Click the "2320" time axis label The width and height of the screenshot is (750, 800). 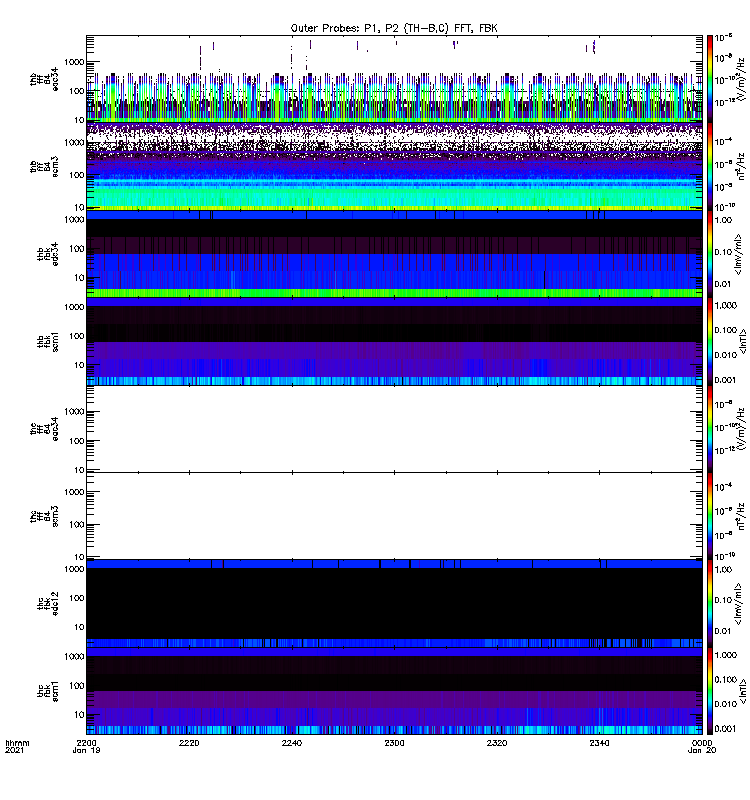coord(497,743)
